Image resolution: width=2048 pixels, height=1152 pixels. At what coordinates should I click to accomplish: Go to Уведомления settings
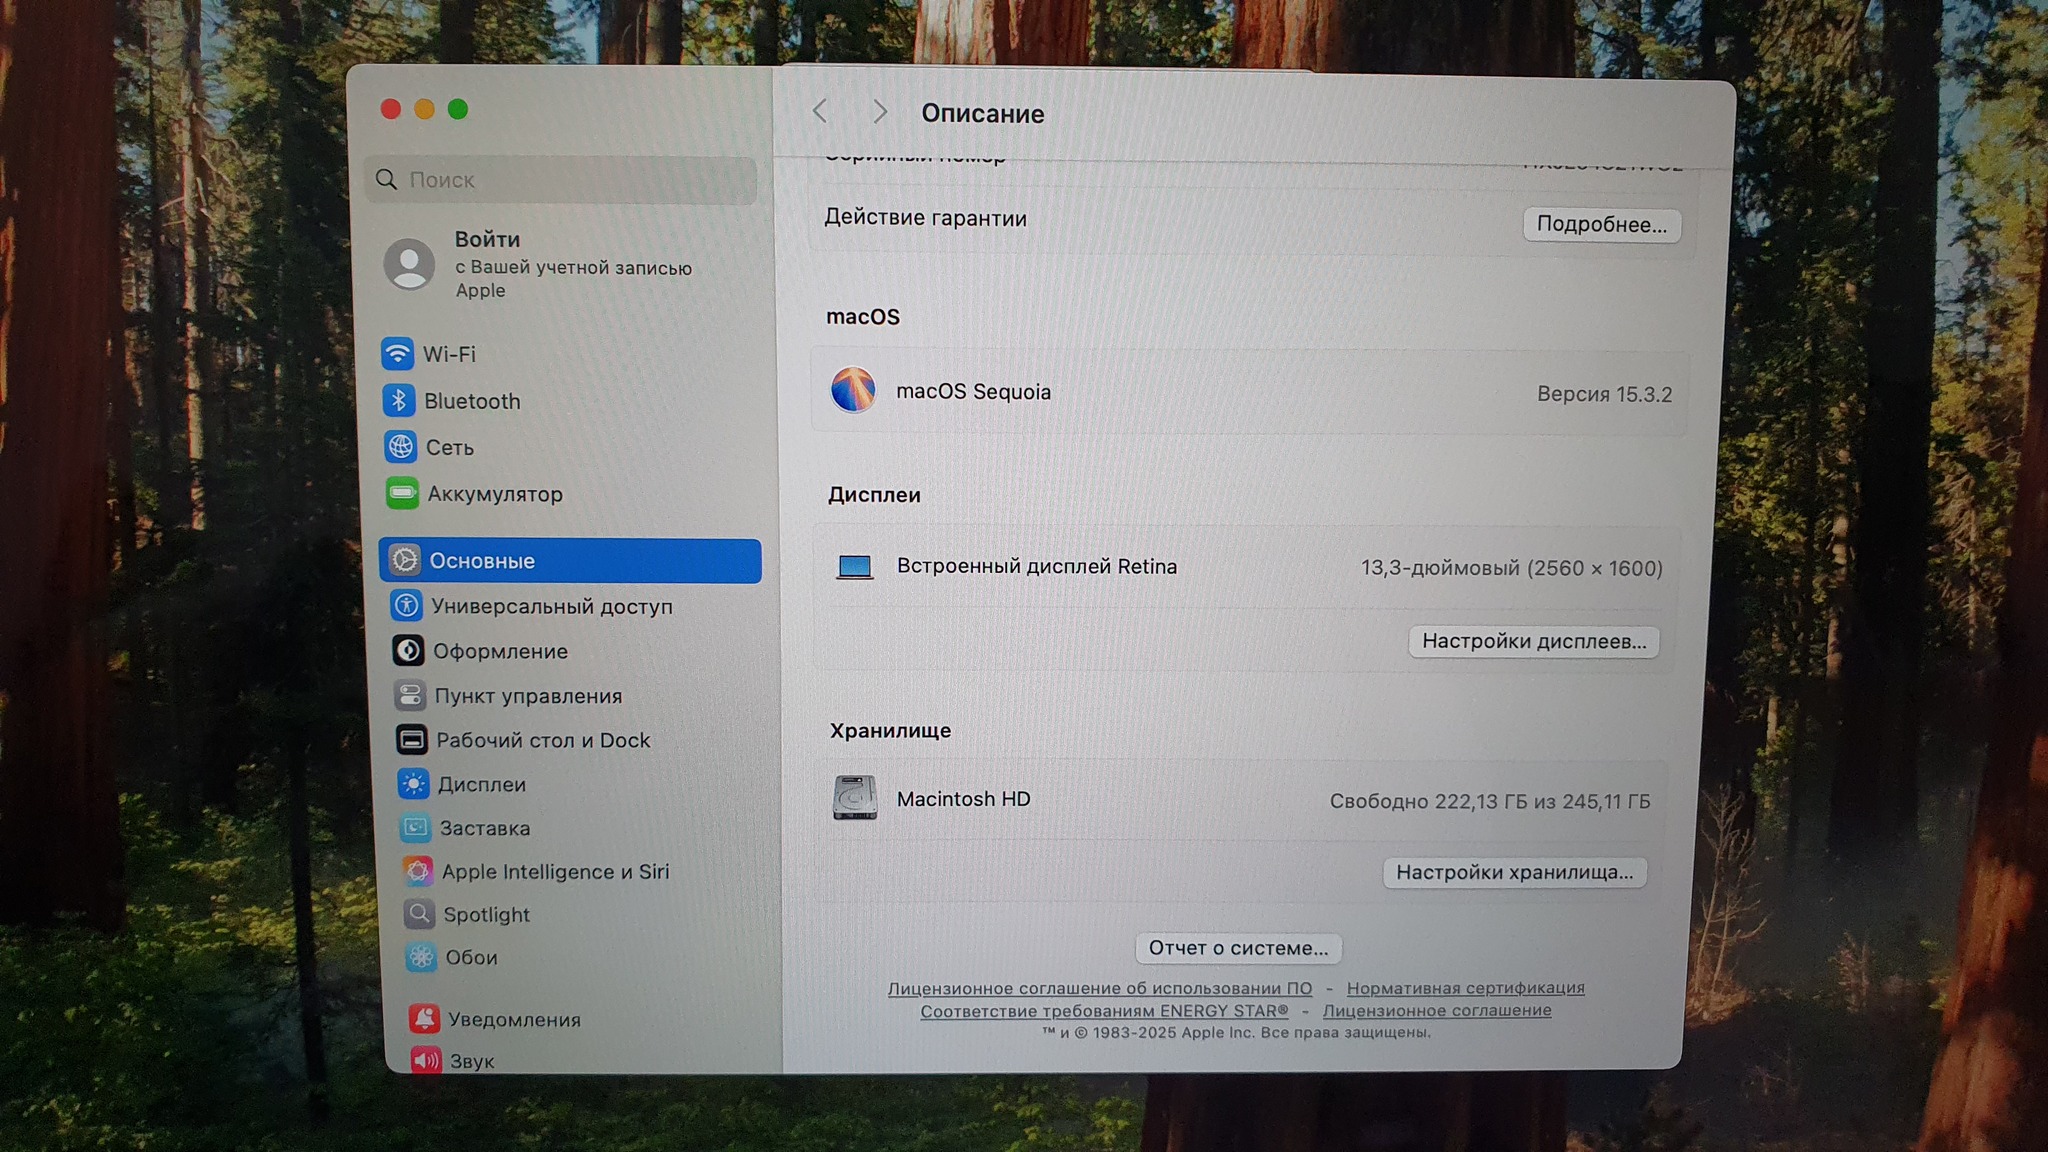tap(514, 1019)
